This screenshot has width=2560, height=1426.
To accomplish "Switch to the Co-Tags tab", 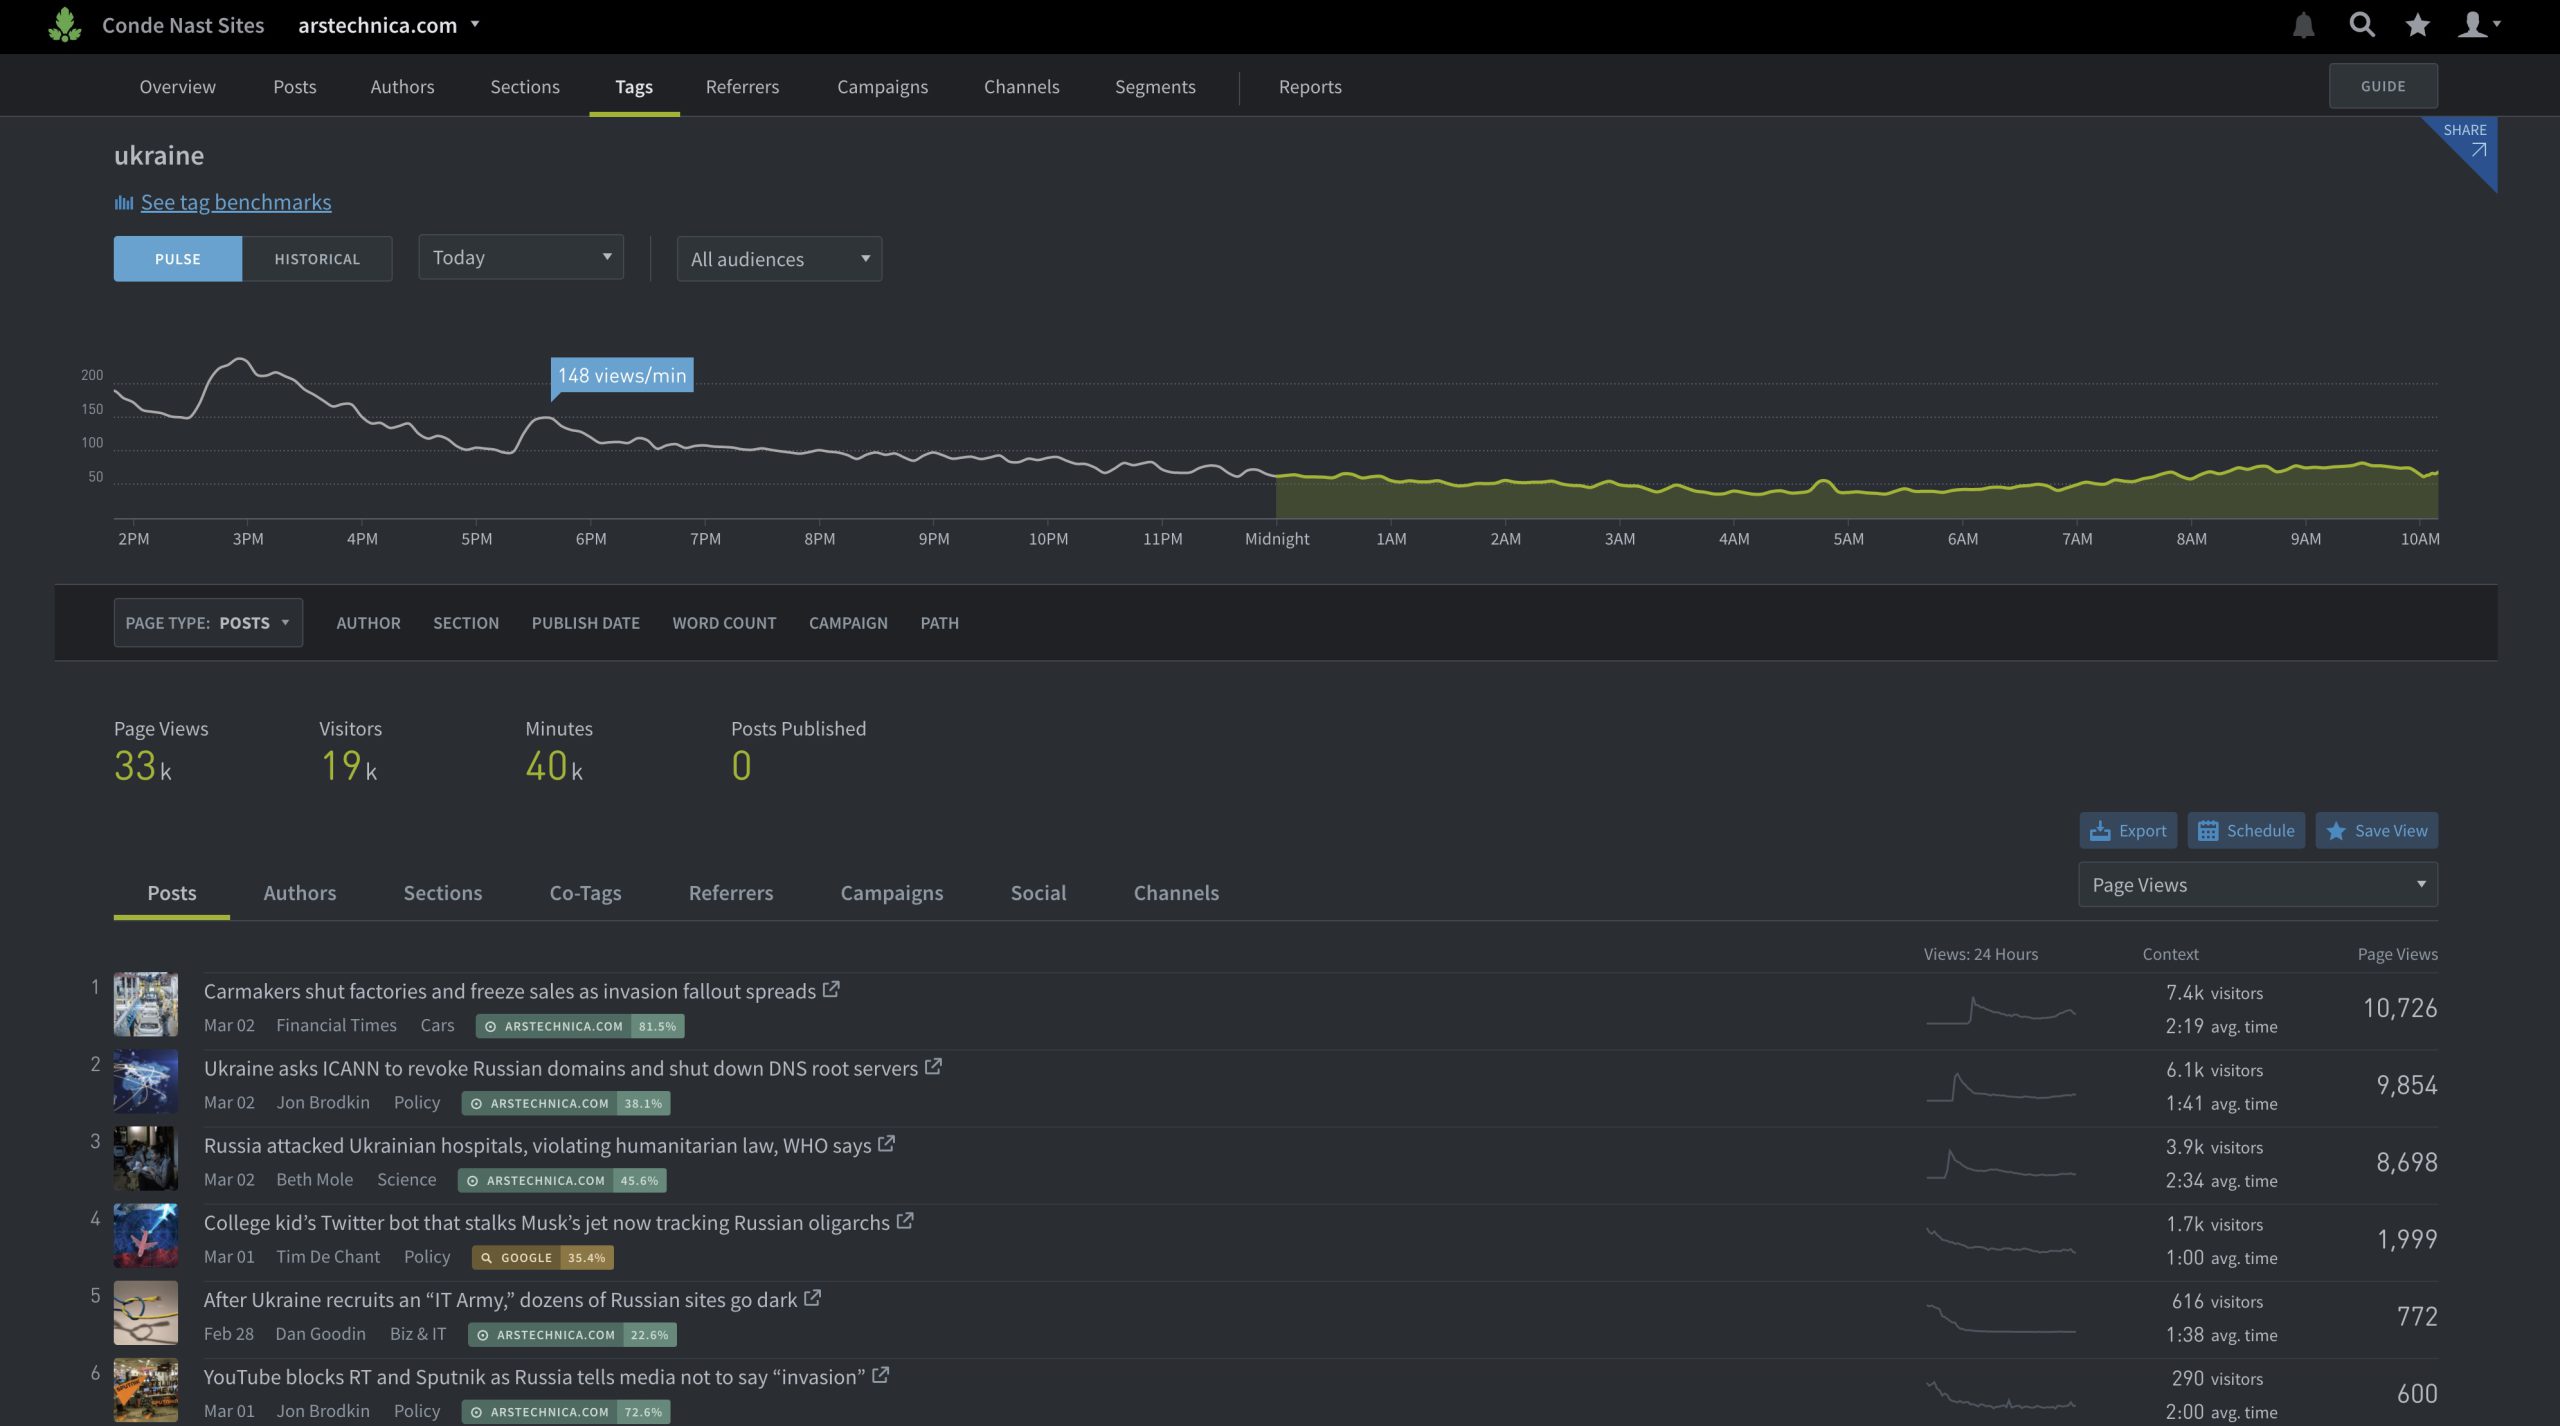I will coord(585,892).
